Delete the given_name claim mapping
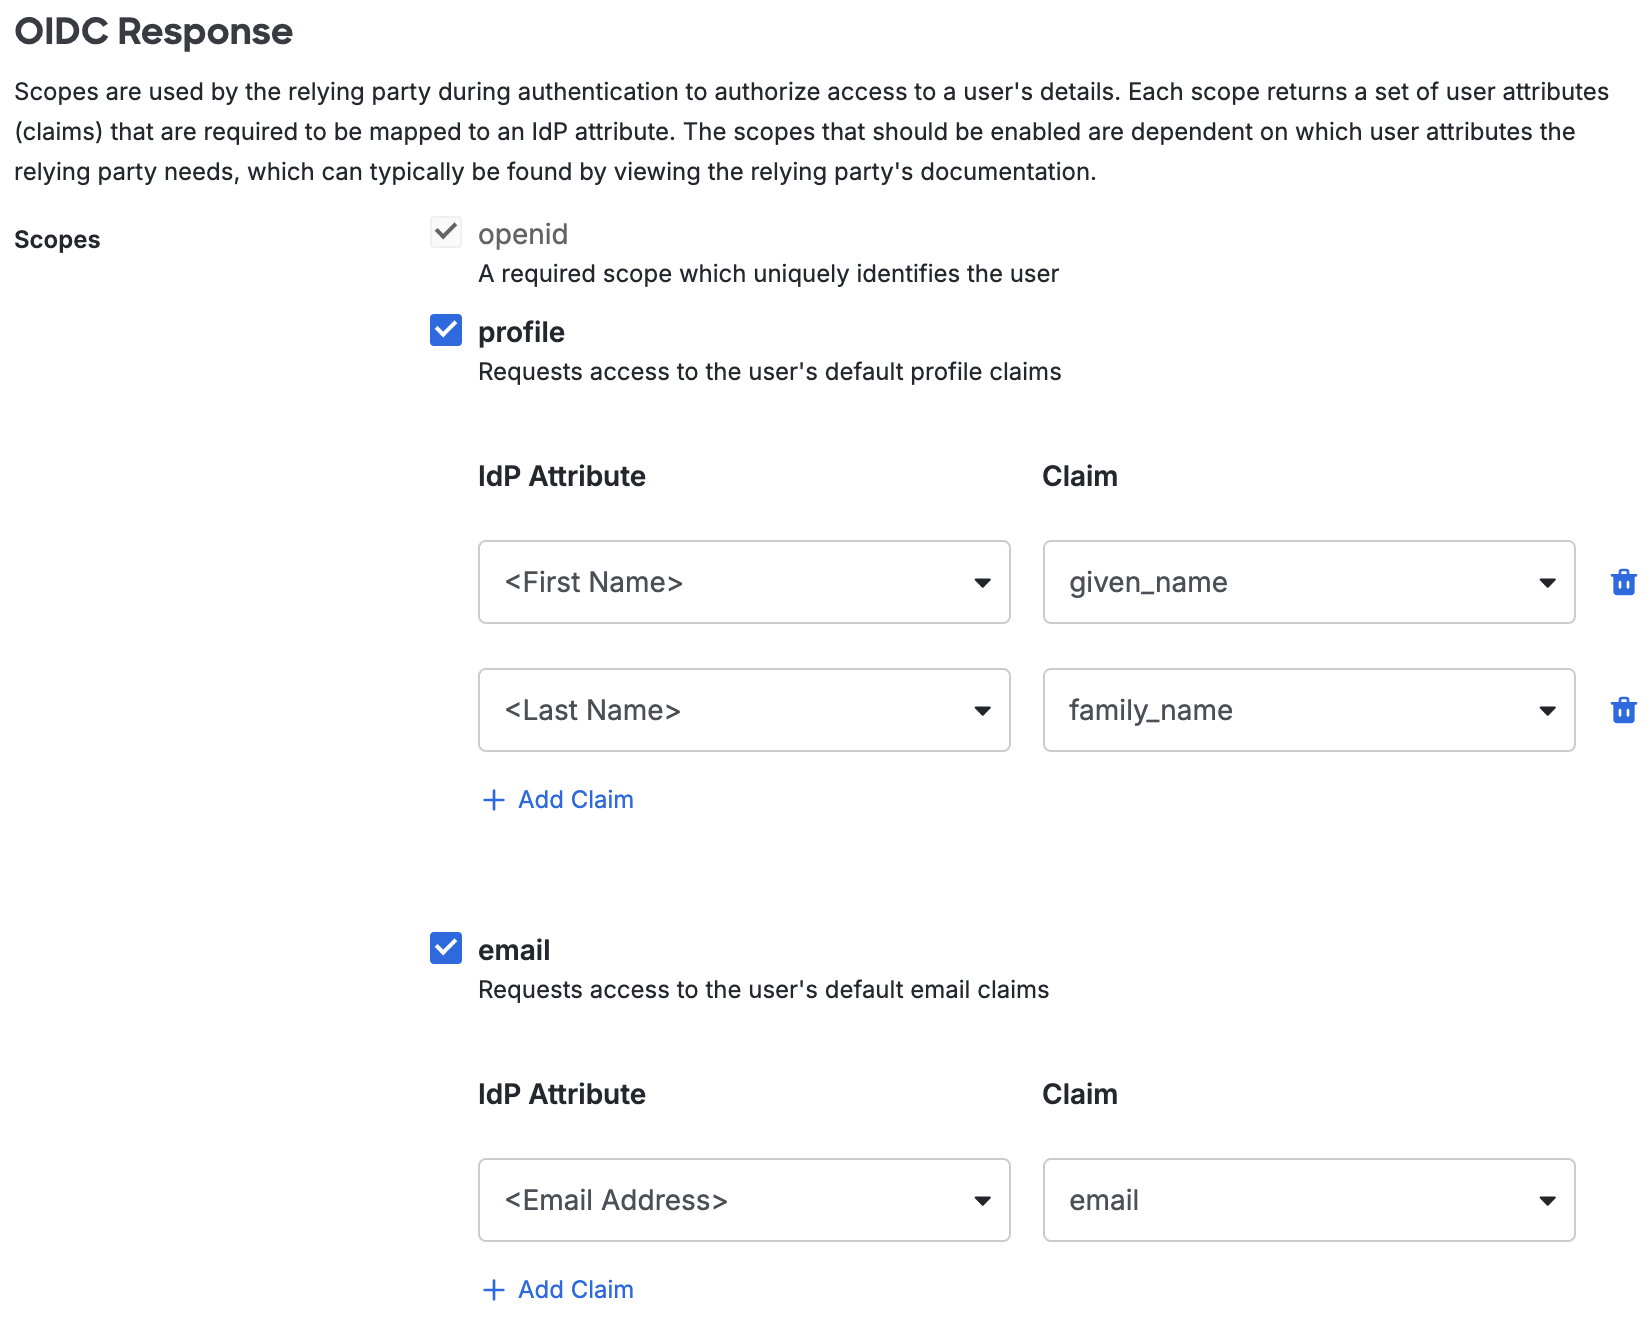The image size is (1652, 1320). (x=1624, y=582)
